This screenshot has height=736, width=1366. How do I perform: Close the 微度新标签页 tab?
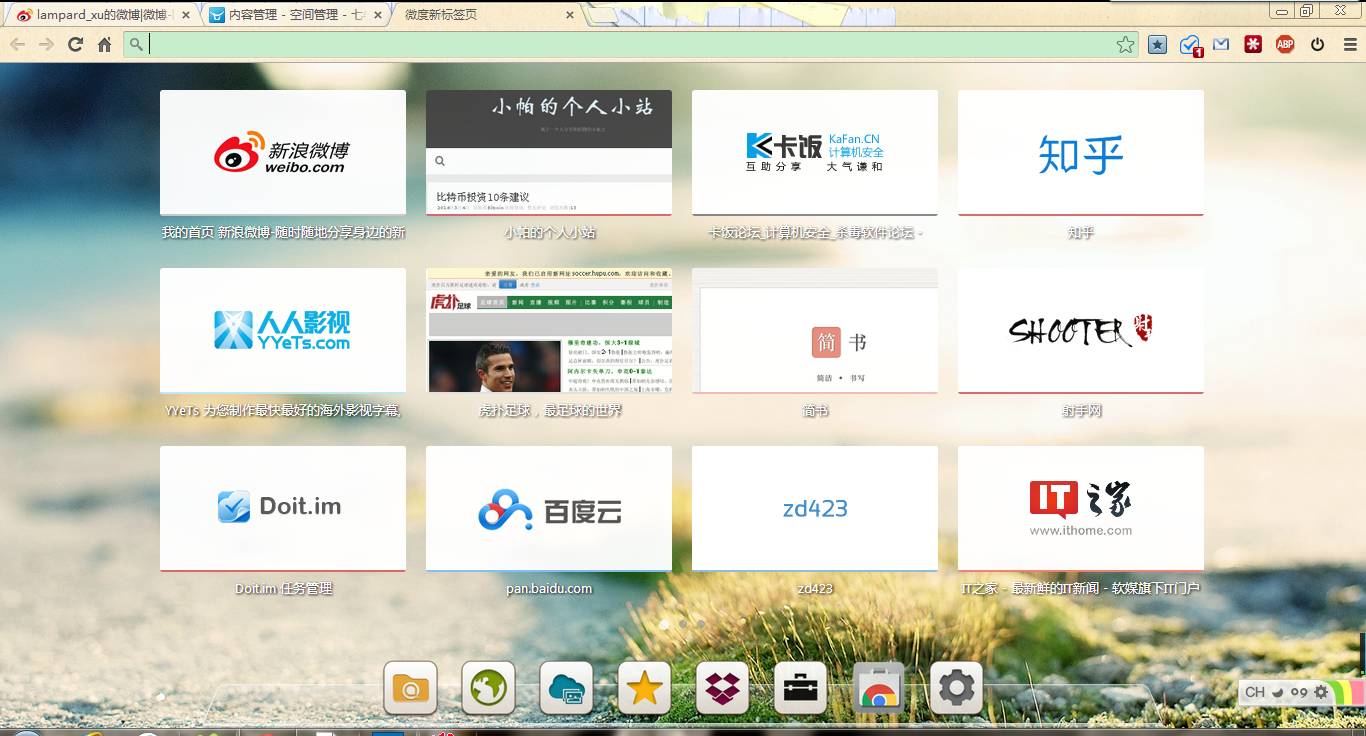tap(570, 15)
